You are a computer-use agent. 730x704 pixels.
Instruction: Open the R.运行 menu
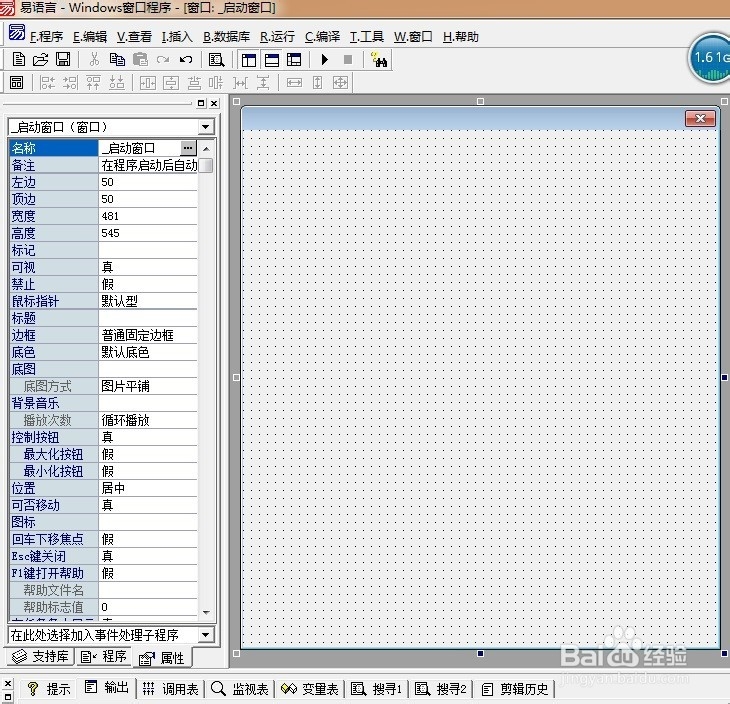pos(277,37)
